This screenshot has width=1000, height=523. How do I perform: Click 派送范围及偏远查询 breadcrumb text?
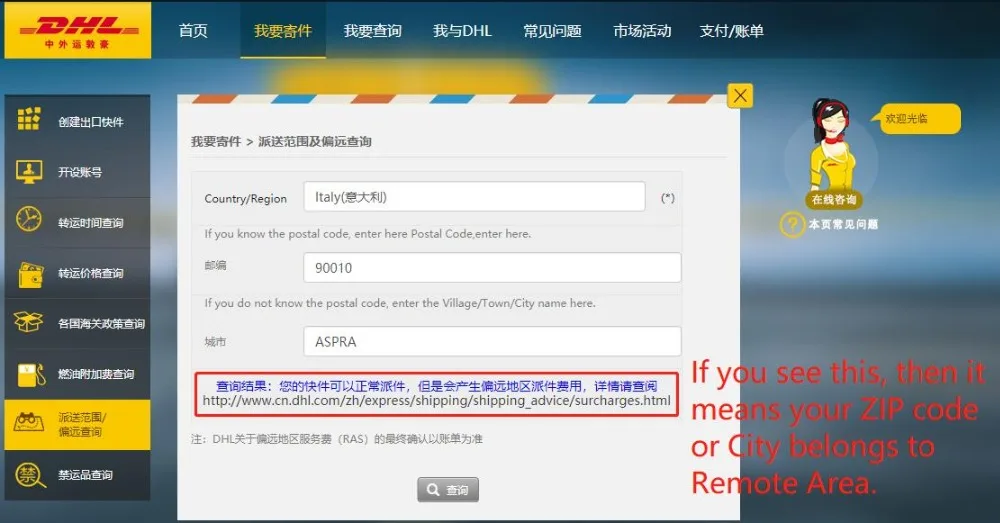coord(315,142)
